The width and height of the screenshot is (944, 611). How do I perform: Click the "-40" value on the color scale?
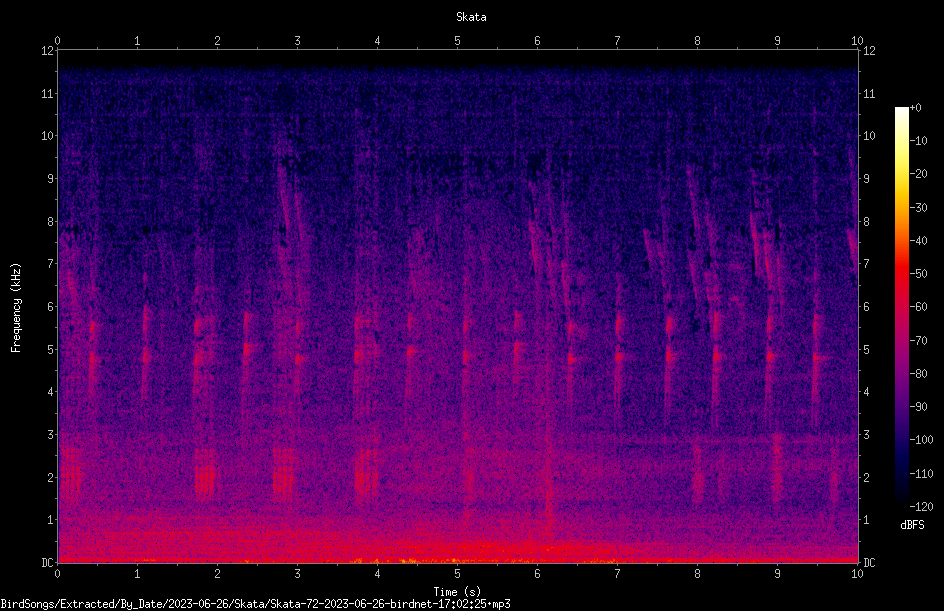click(x=919, y=241)
